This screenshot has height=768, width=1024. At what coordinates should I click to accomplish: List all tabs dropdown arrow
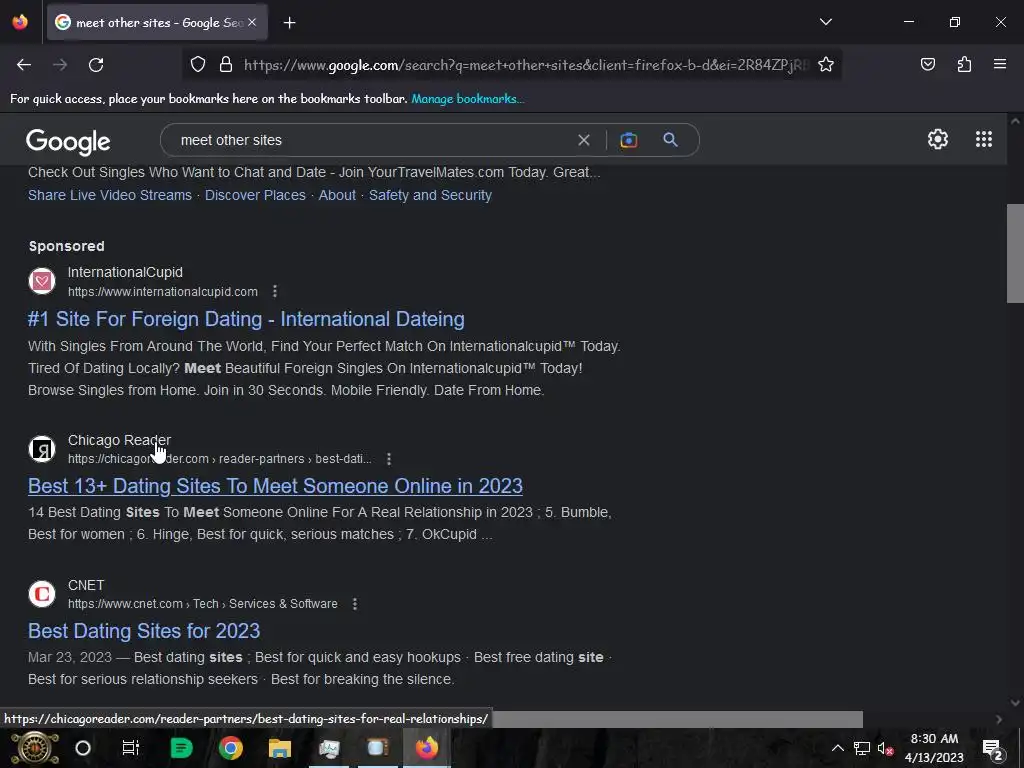point(825,22)
